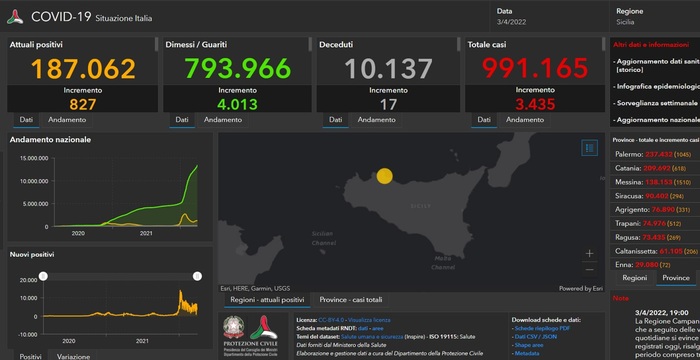Image resolution: width=700 pixels, height=360 pixels.
Task: Show Dati tab under Dimessi / Guariti
Action: [x=182, y=120]
